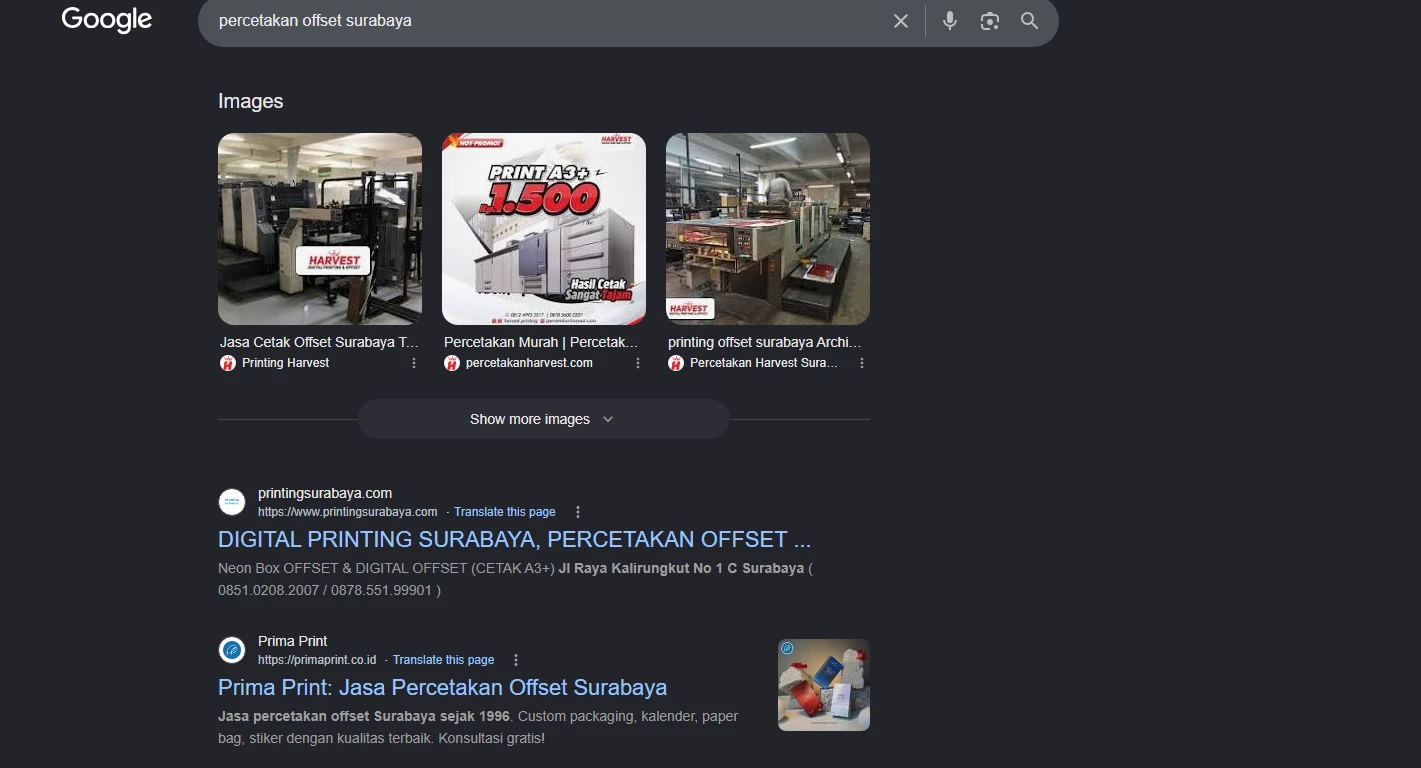1421x768 pixels.
Task: Click the printingsurabaya.com site favicon
Action: tap(232, 502)
